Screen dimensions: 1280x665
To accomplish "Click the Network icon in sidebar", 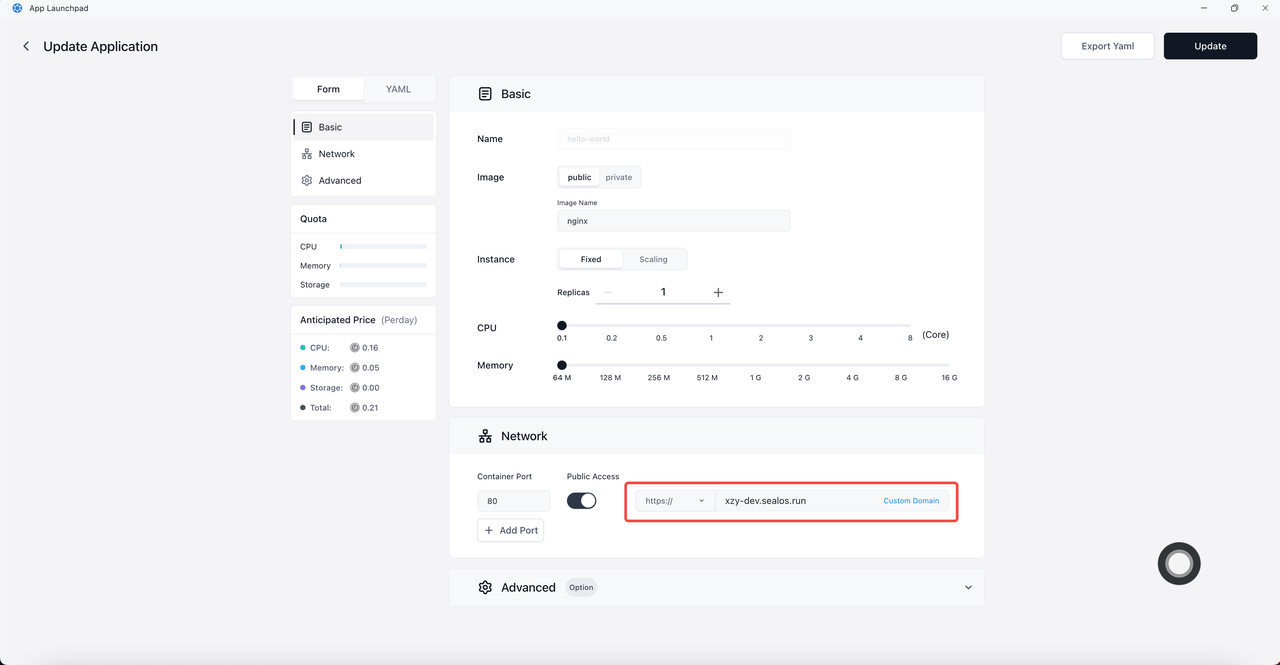I will pyautogui.click(x=307, y=154).
